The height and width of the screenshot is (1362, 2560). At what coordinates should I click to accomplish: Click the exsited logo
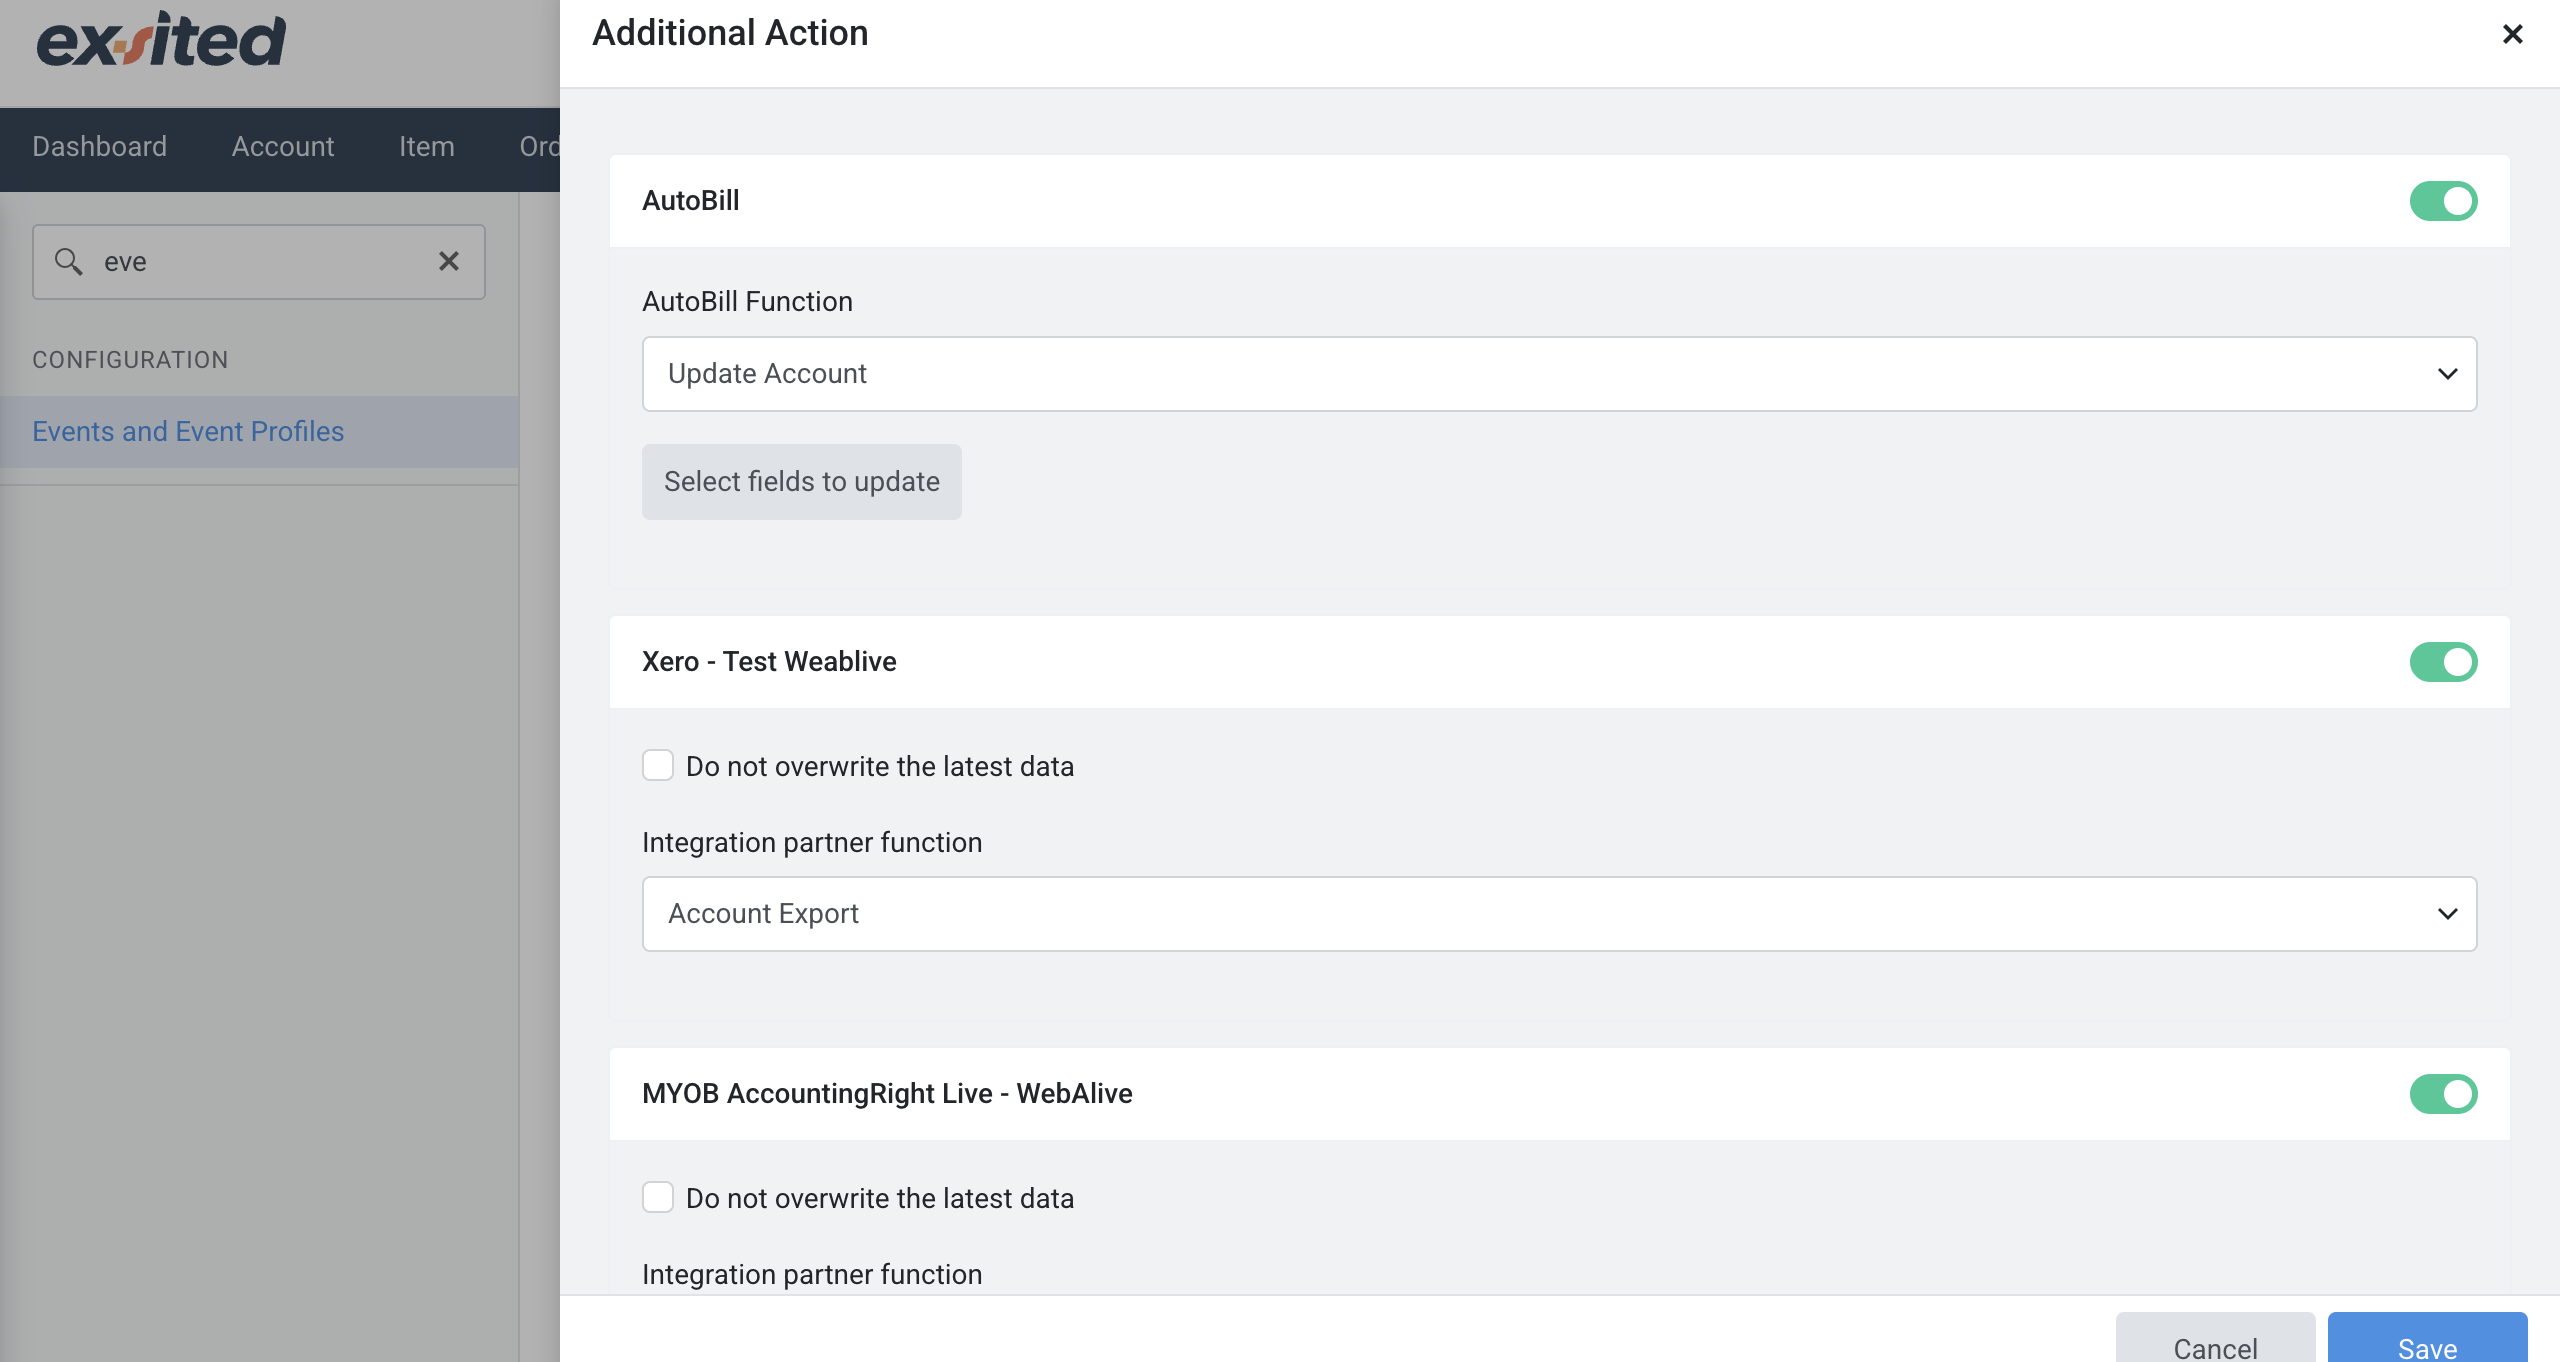[x=161, y=41]
